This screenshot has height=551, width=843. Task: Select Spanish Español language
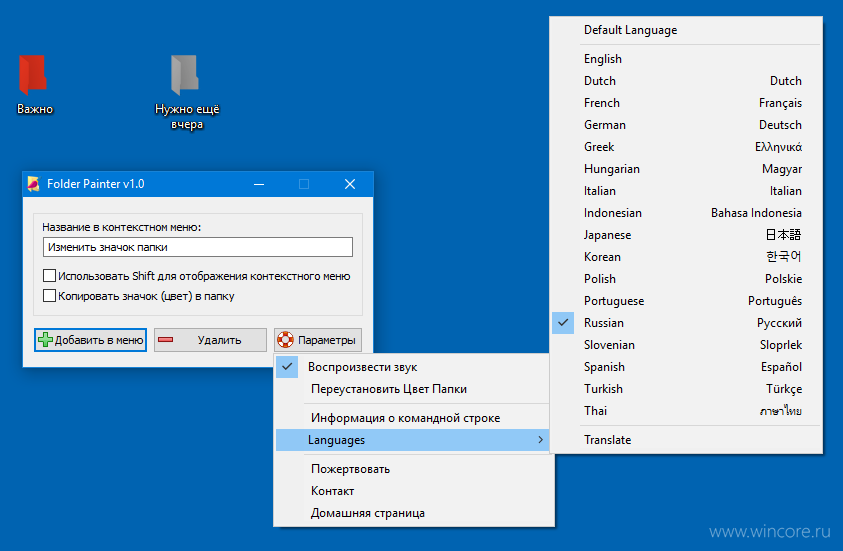686,367
